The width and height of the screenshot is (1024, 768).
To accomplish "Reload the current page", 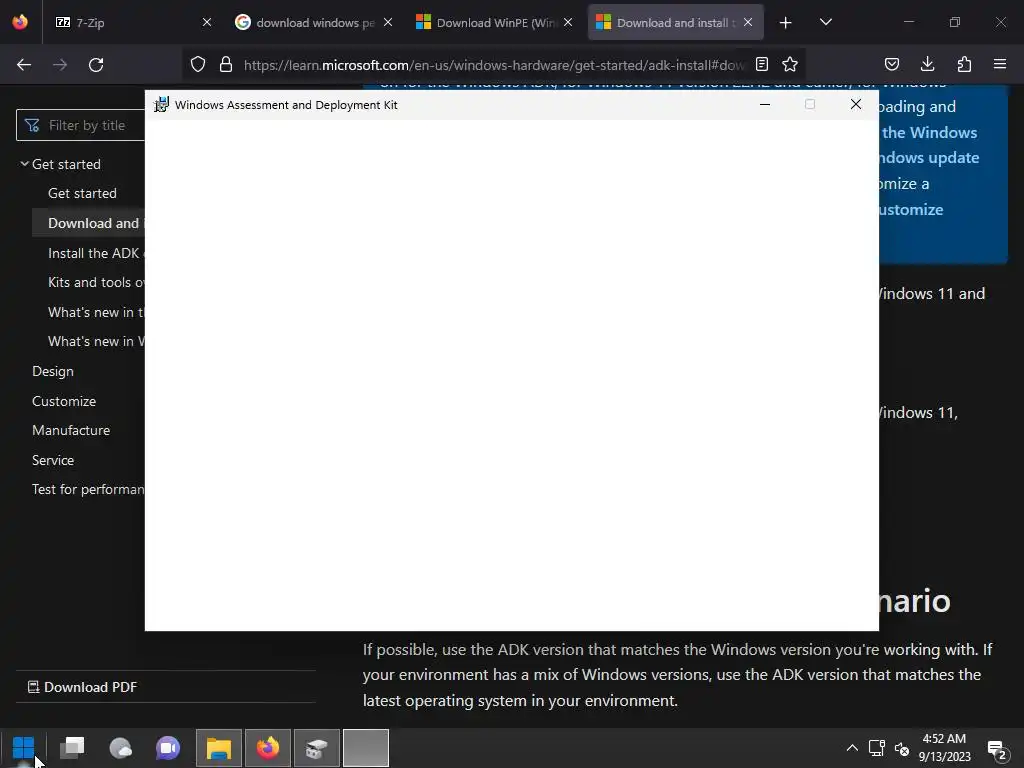I will point(96,65).
